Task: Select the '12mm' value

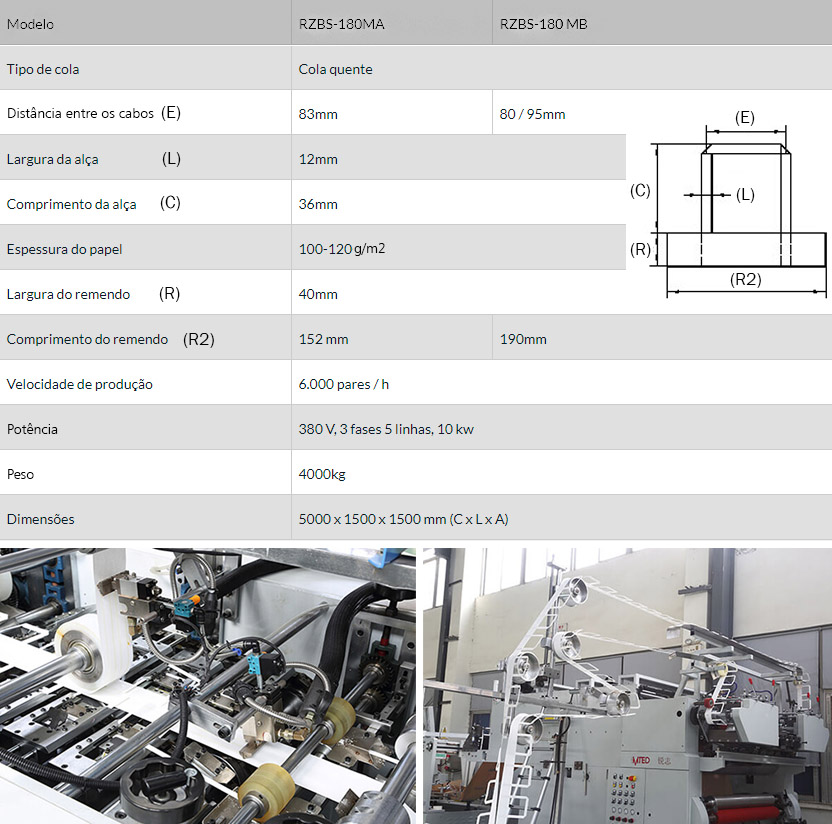Action: click(x=318, y=160)
